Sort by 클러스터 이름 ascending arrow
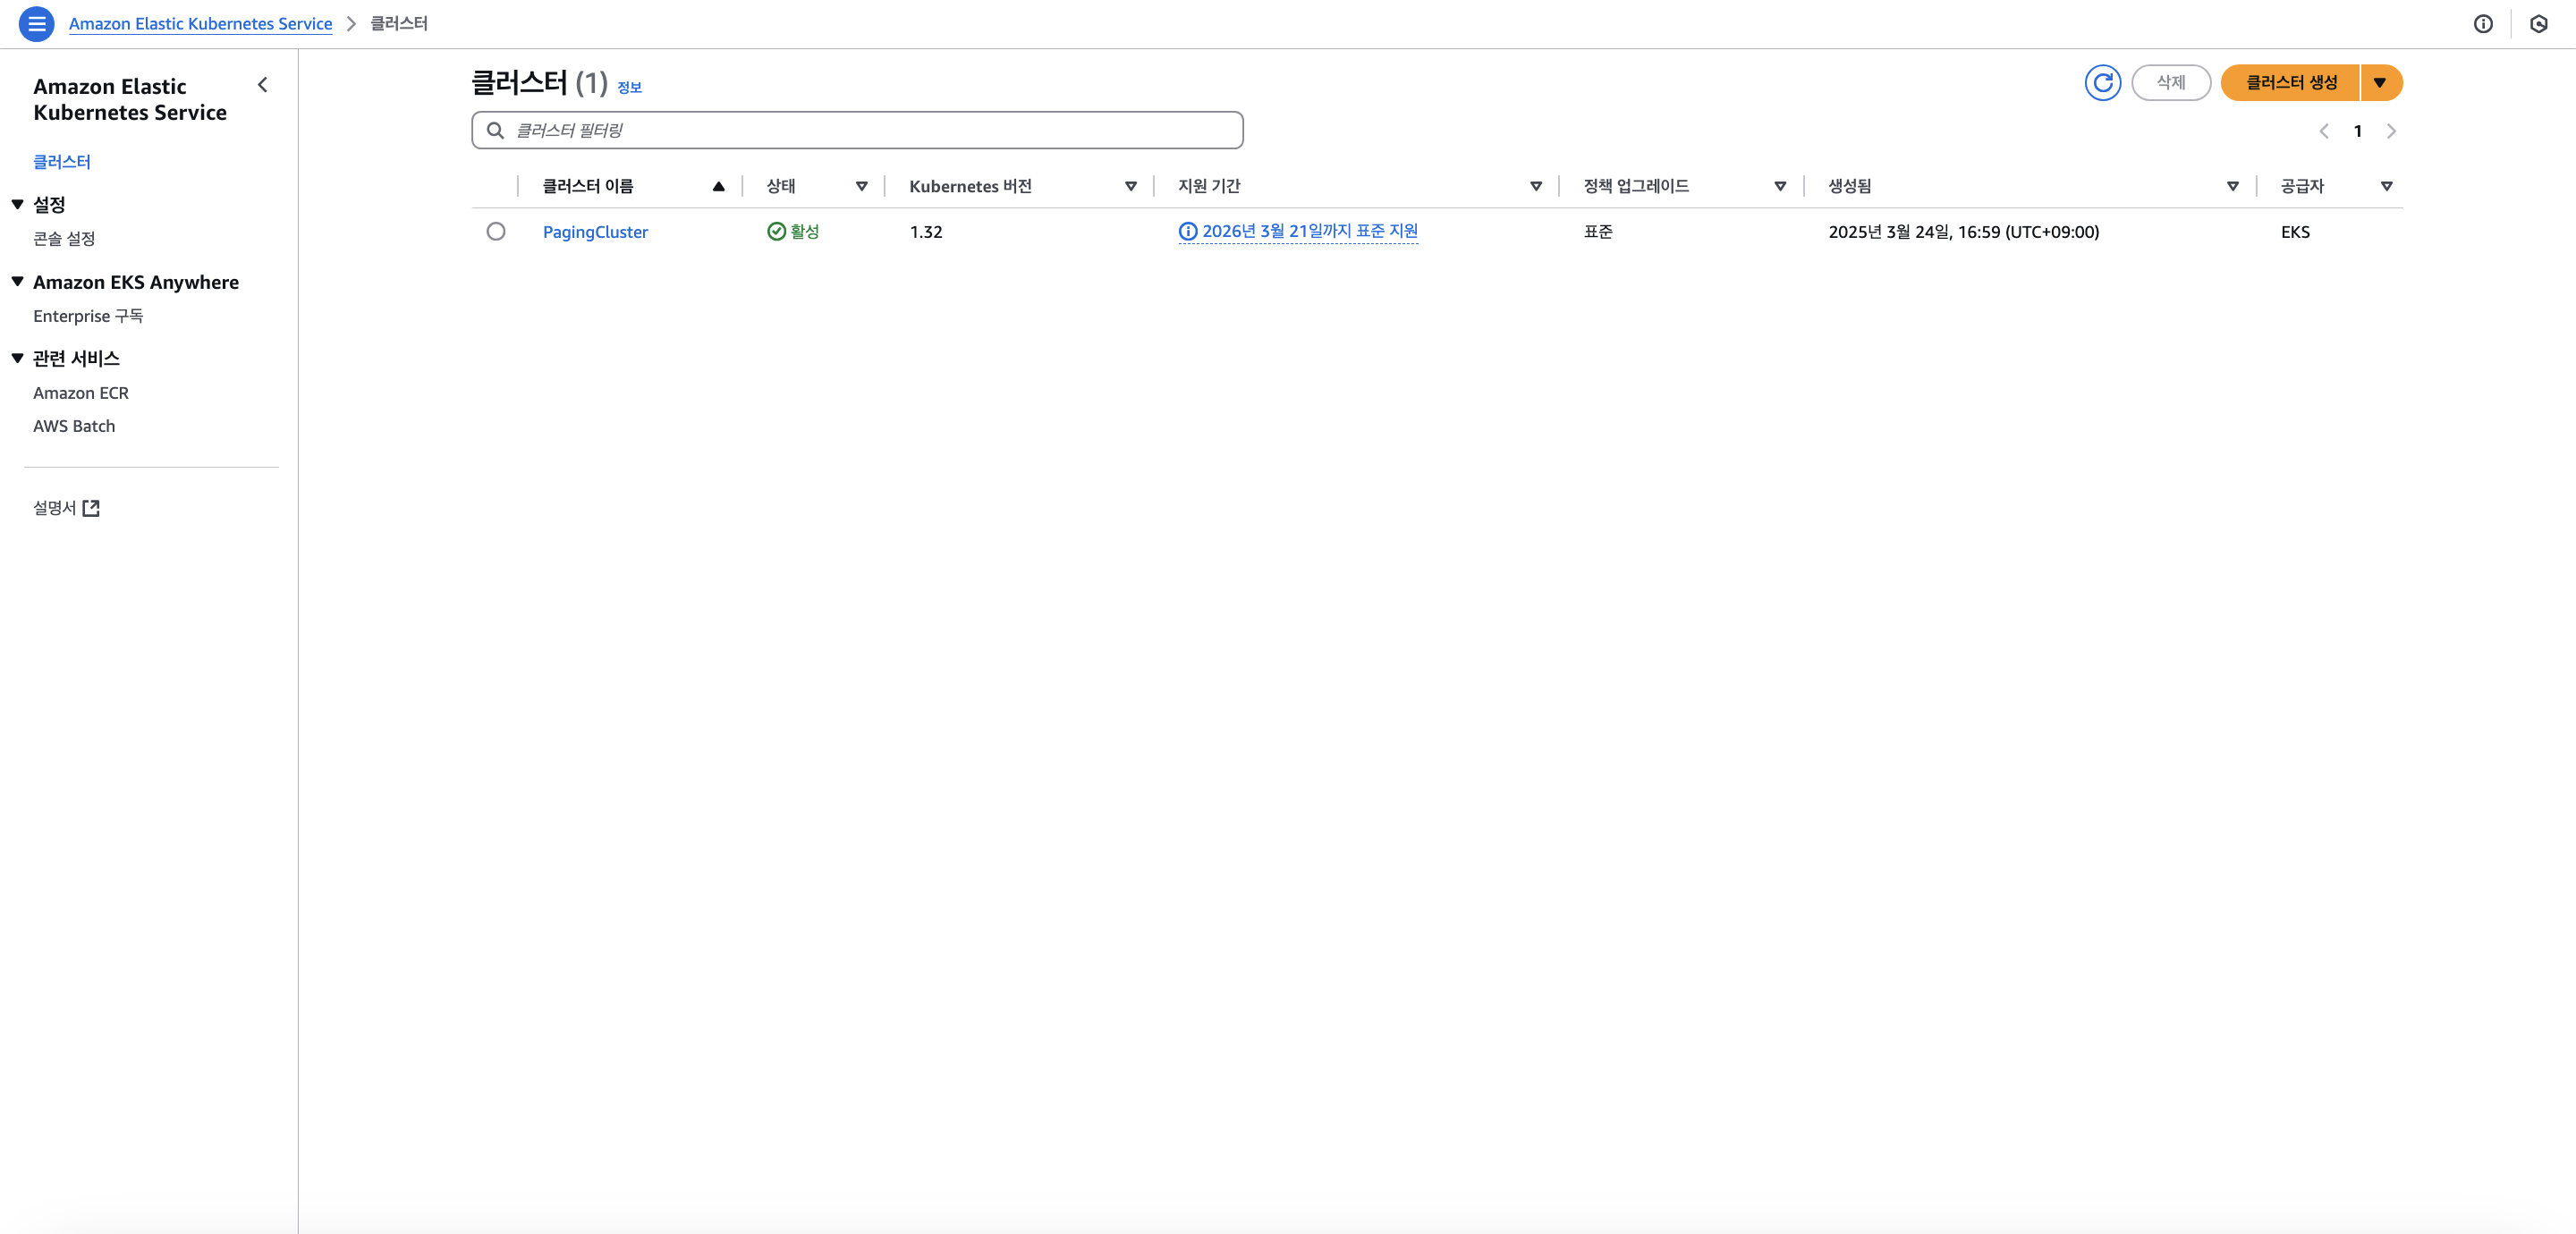2576x1234 pixels. click(718, 186)
